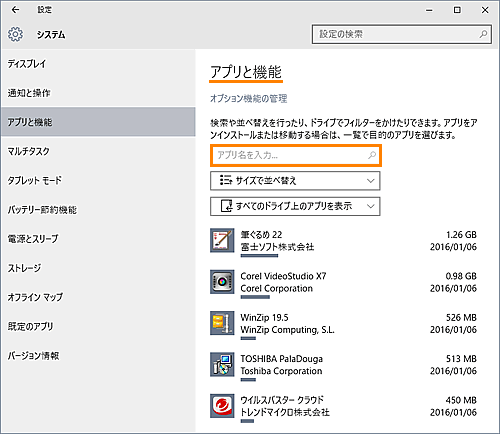Select アプリと機能 in the sidebar
Screen dimensions: 500x434
click(98, 122)
